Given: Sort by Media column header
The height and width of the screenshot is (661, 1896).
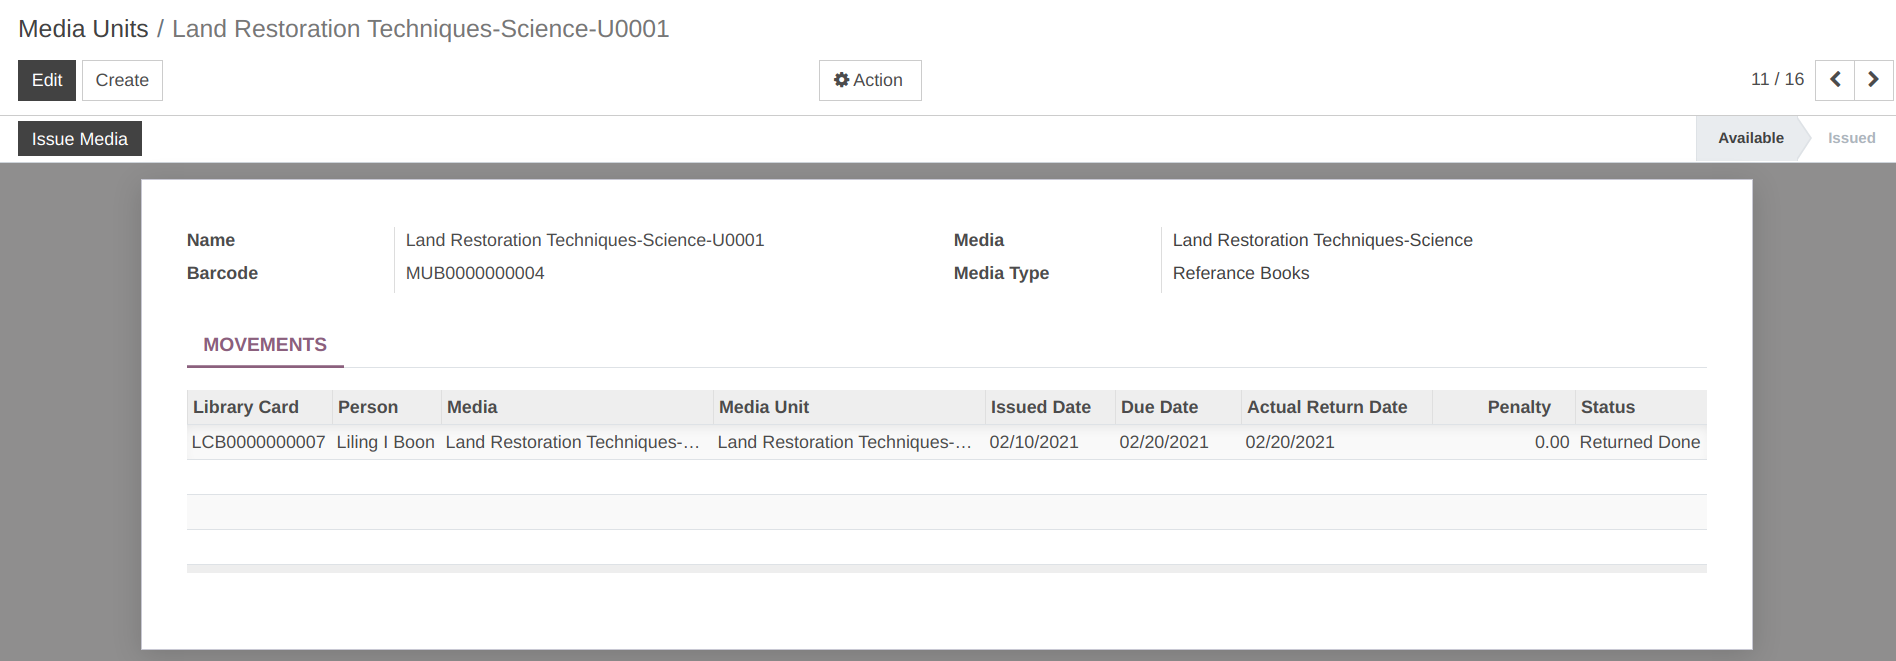Looking at the screenshot, I should coord(577,407).
